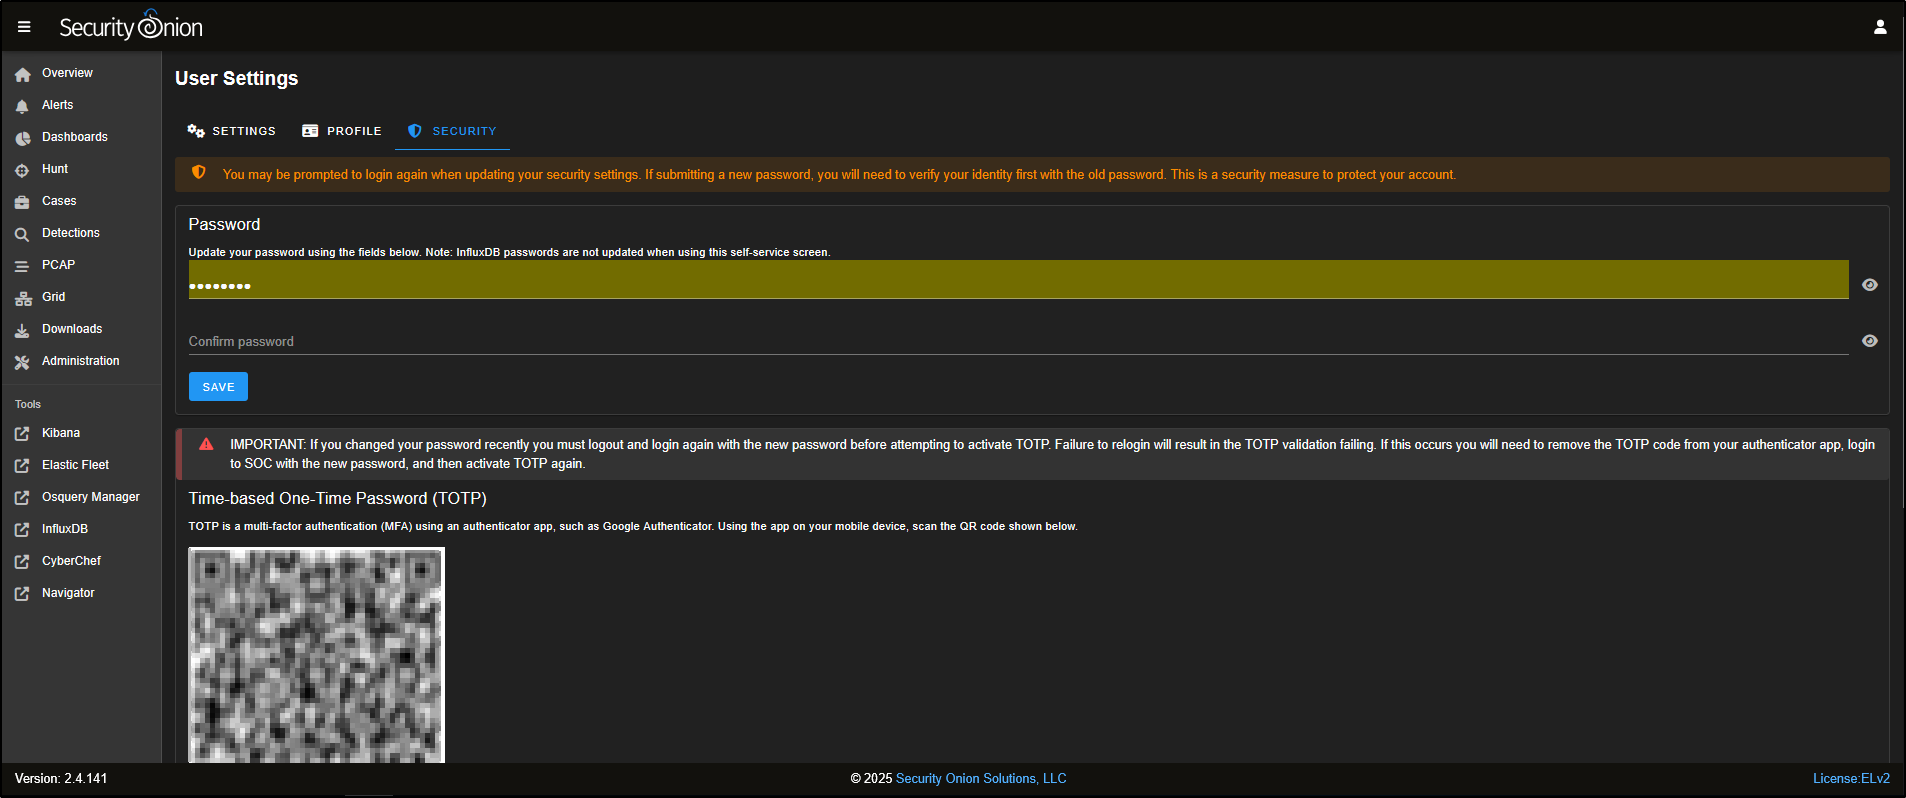Click the hamburger menu icon
Viewport: 1906px width, 798px height.
24,27
